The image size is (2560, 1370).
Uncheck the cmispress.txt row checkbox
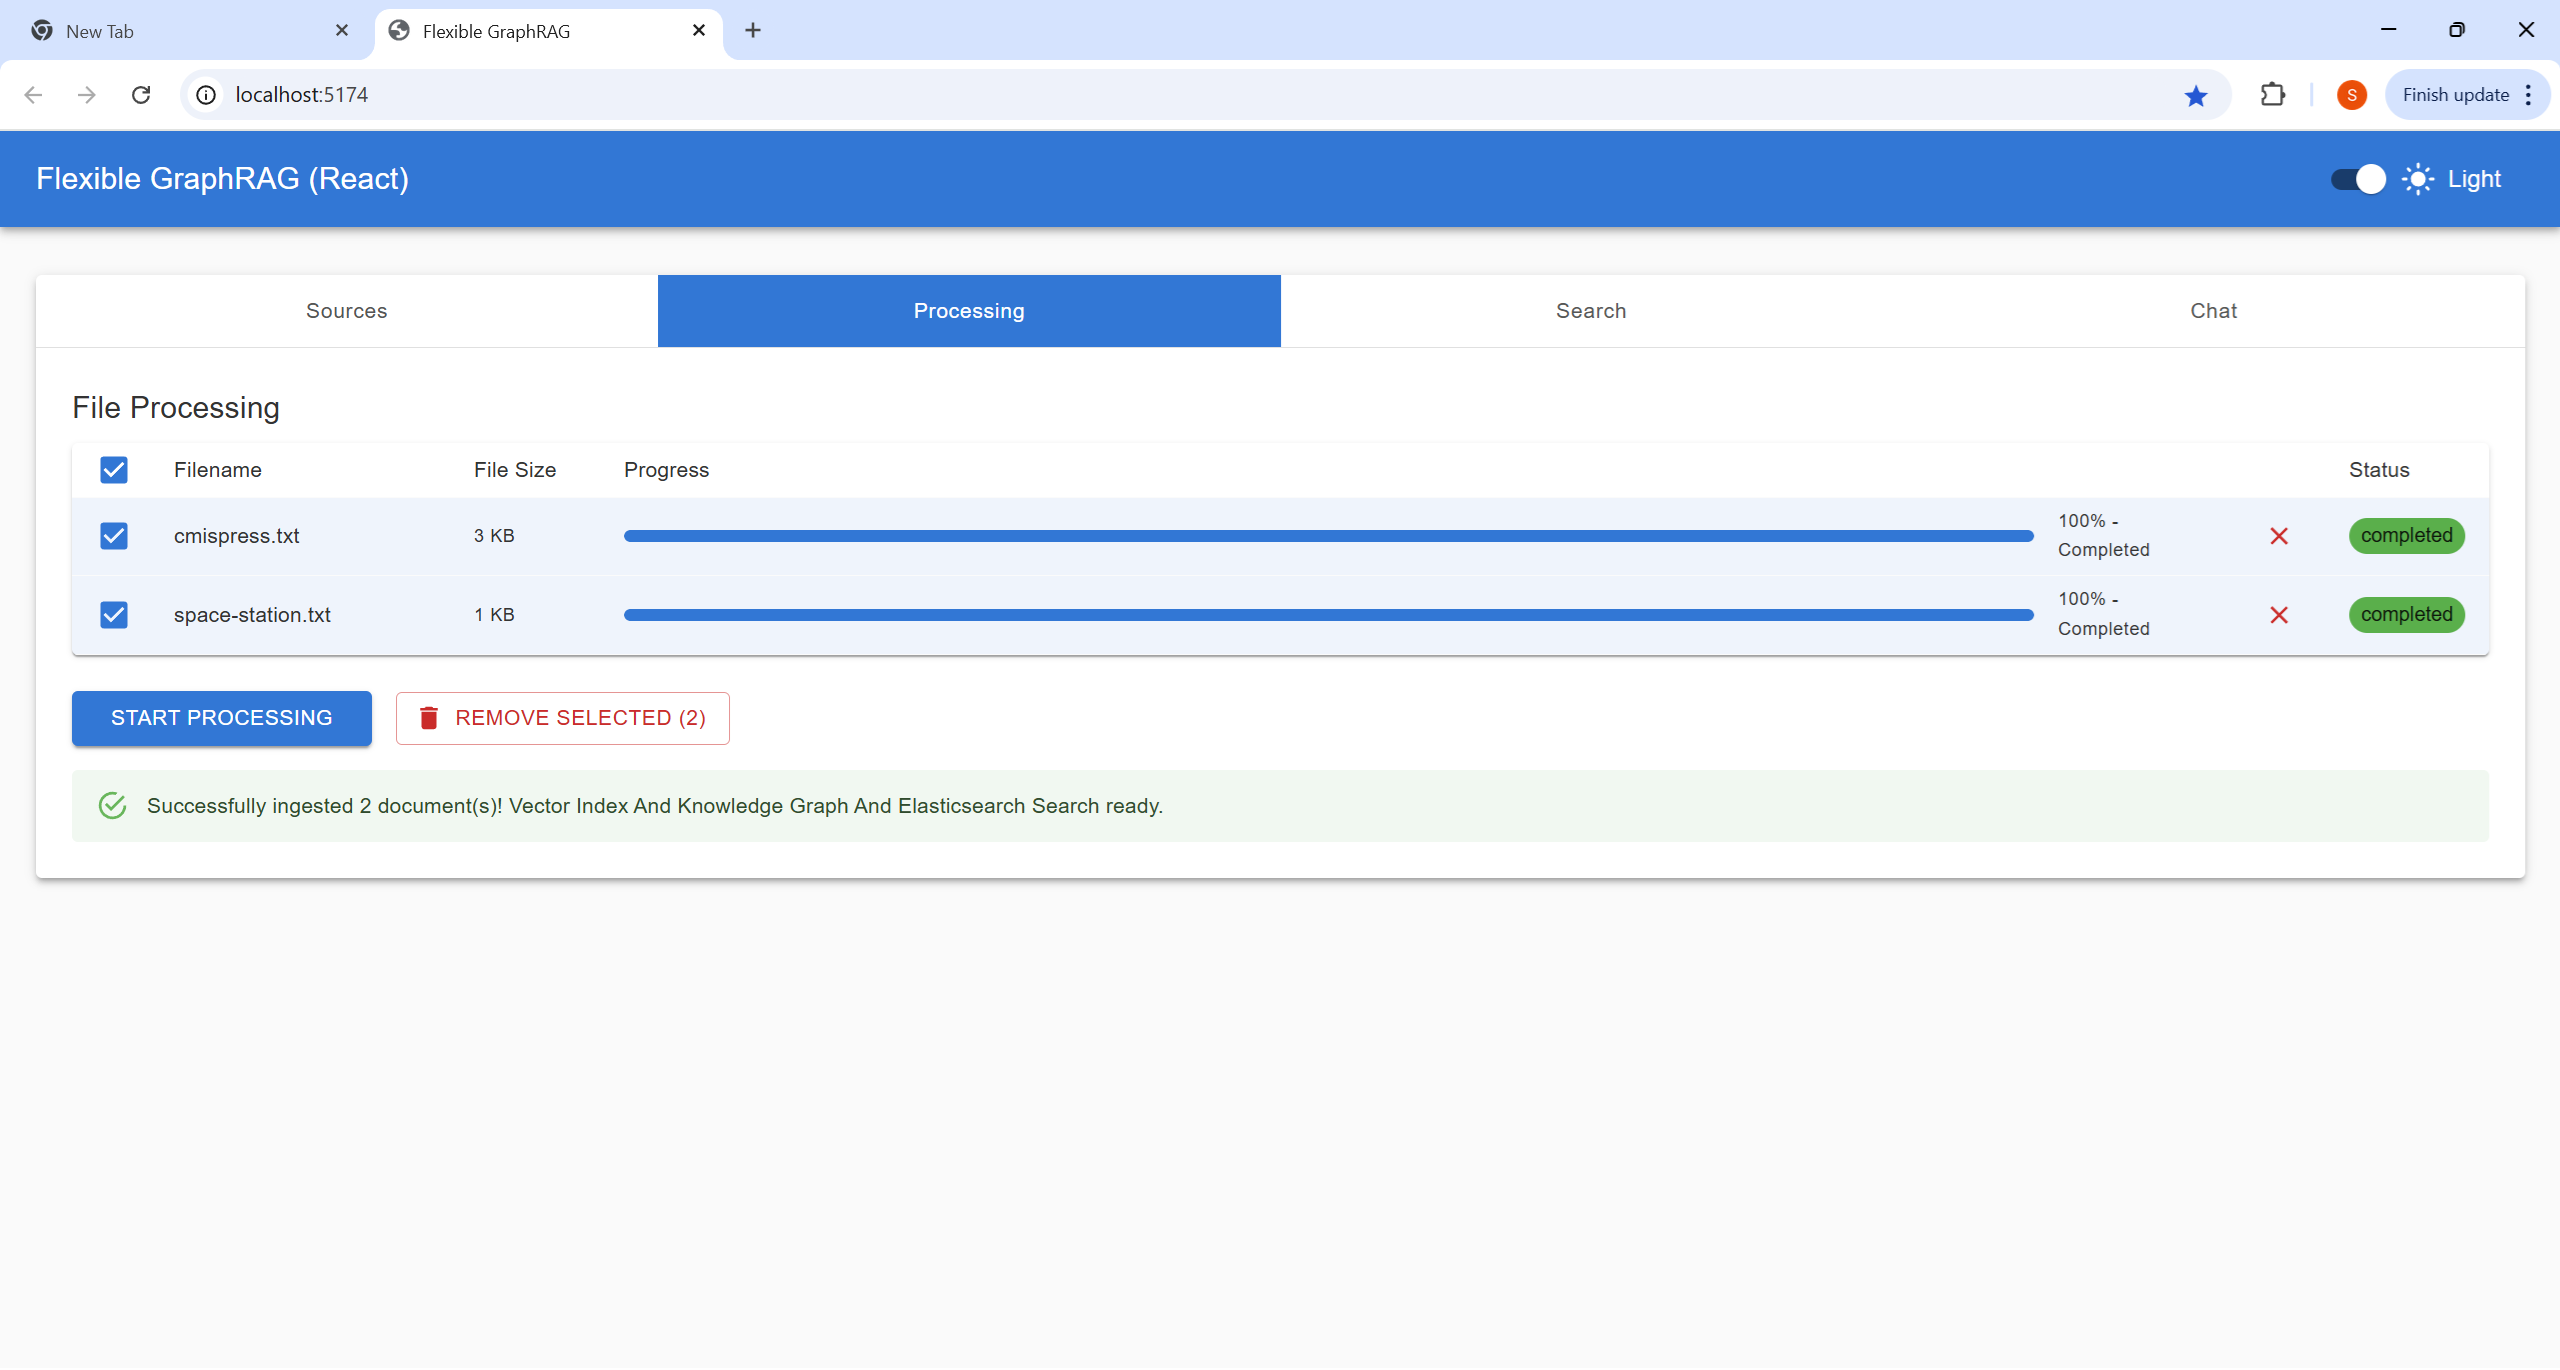click(114, 536)
